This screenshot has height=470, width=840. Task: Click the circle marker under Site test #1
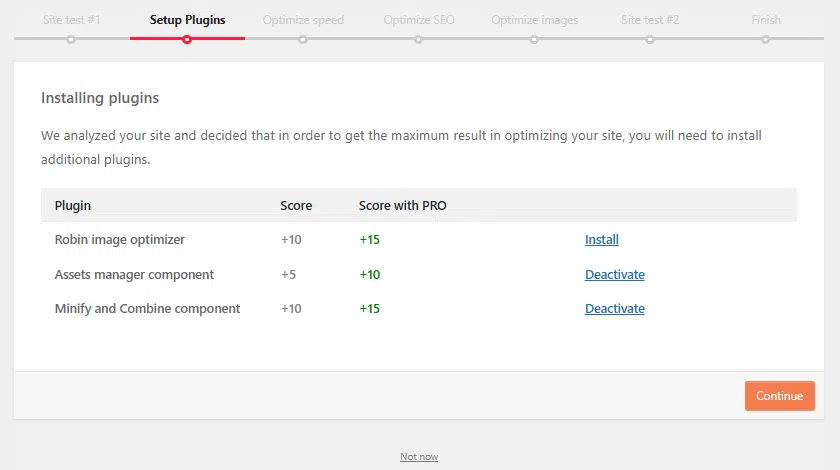[x=71, y=39]
